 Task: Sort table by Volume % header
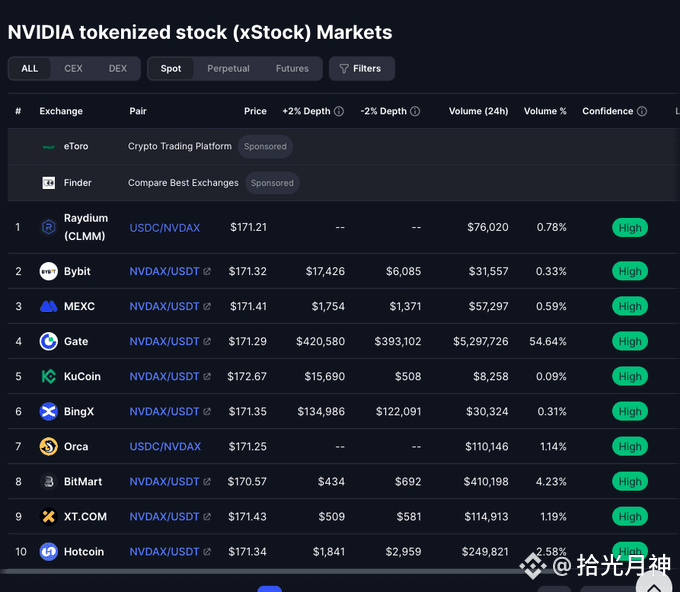(x=545, y=111)
